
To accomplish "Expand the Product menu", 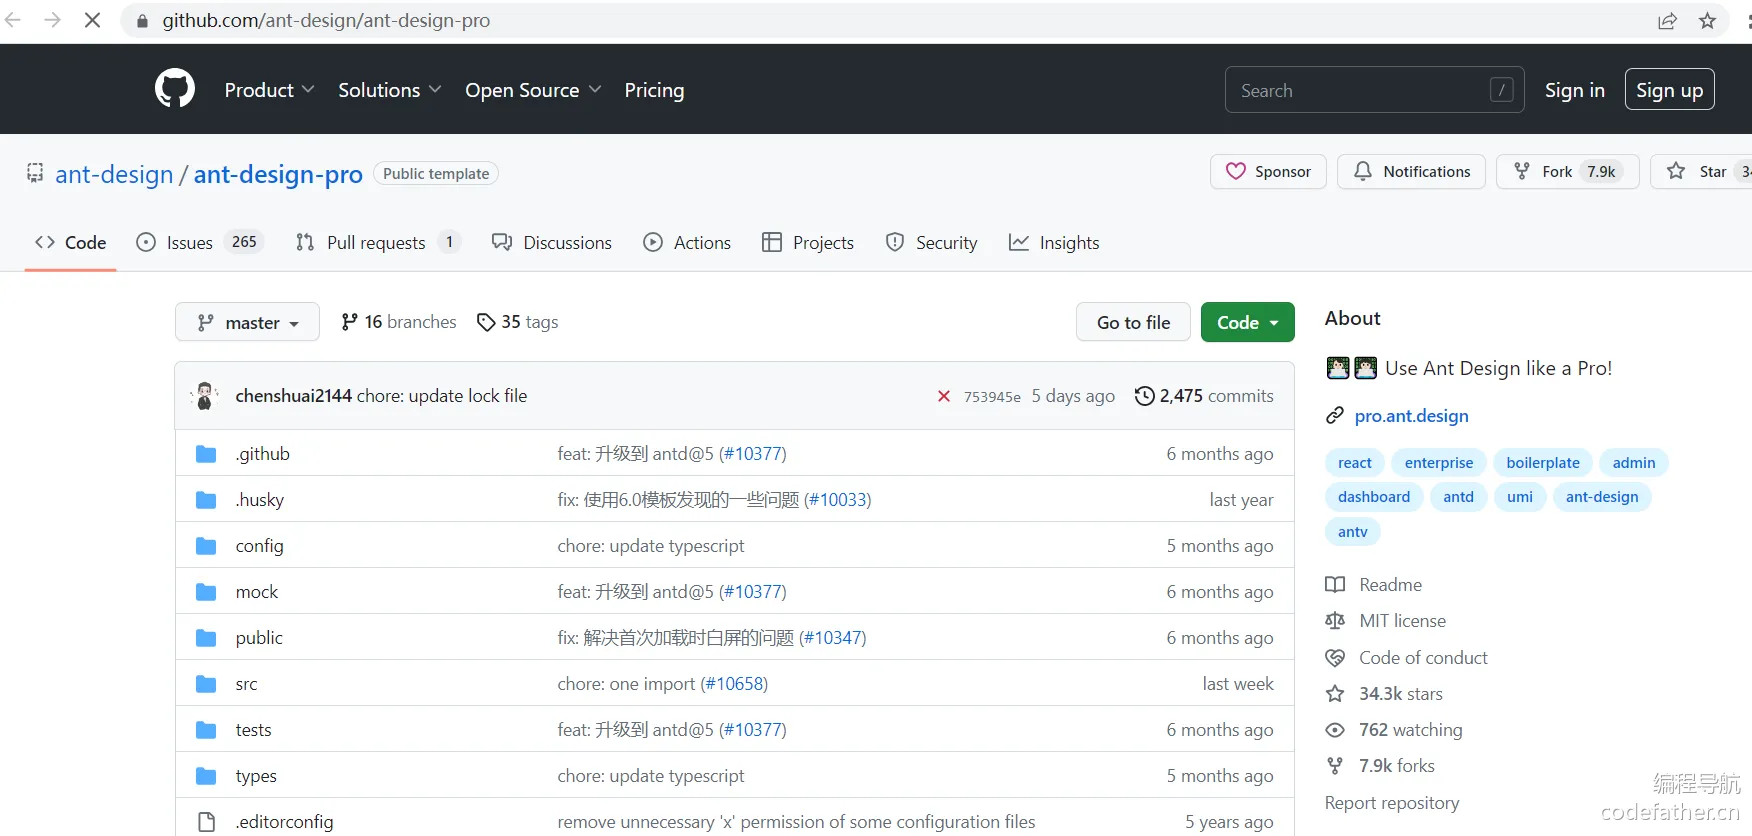I will point(269,90).
